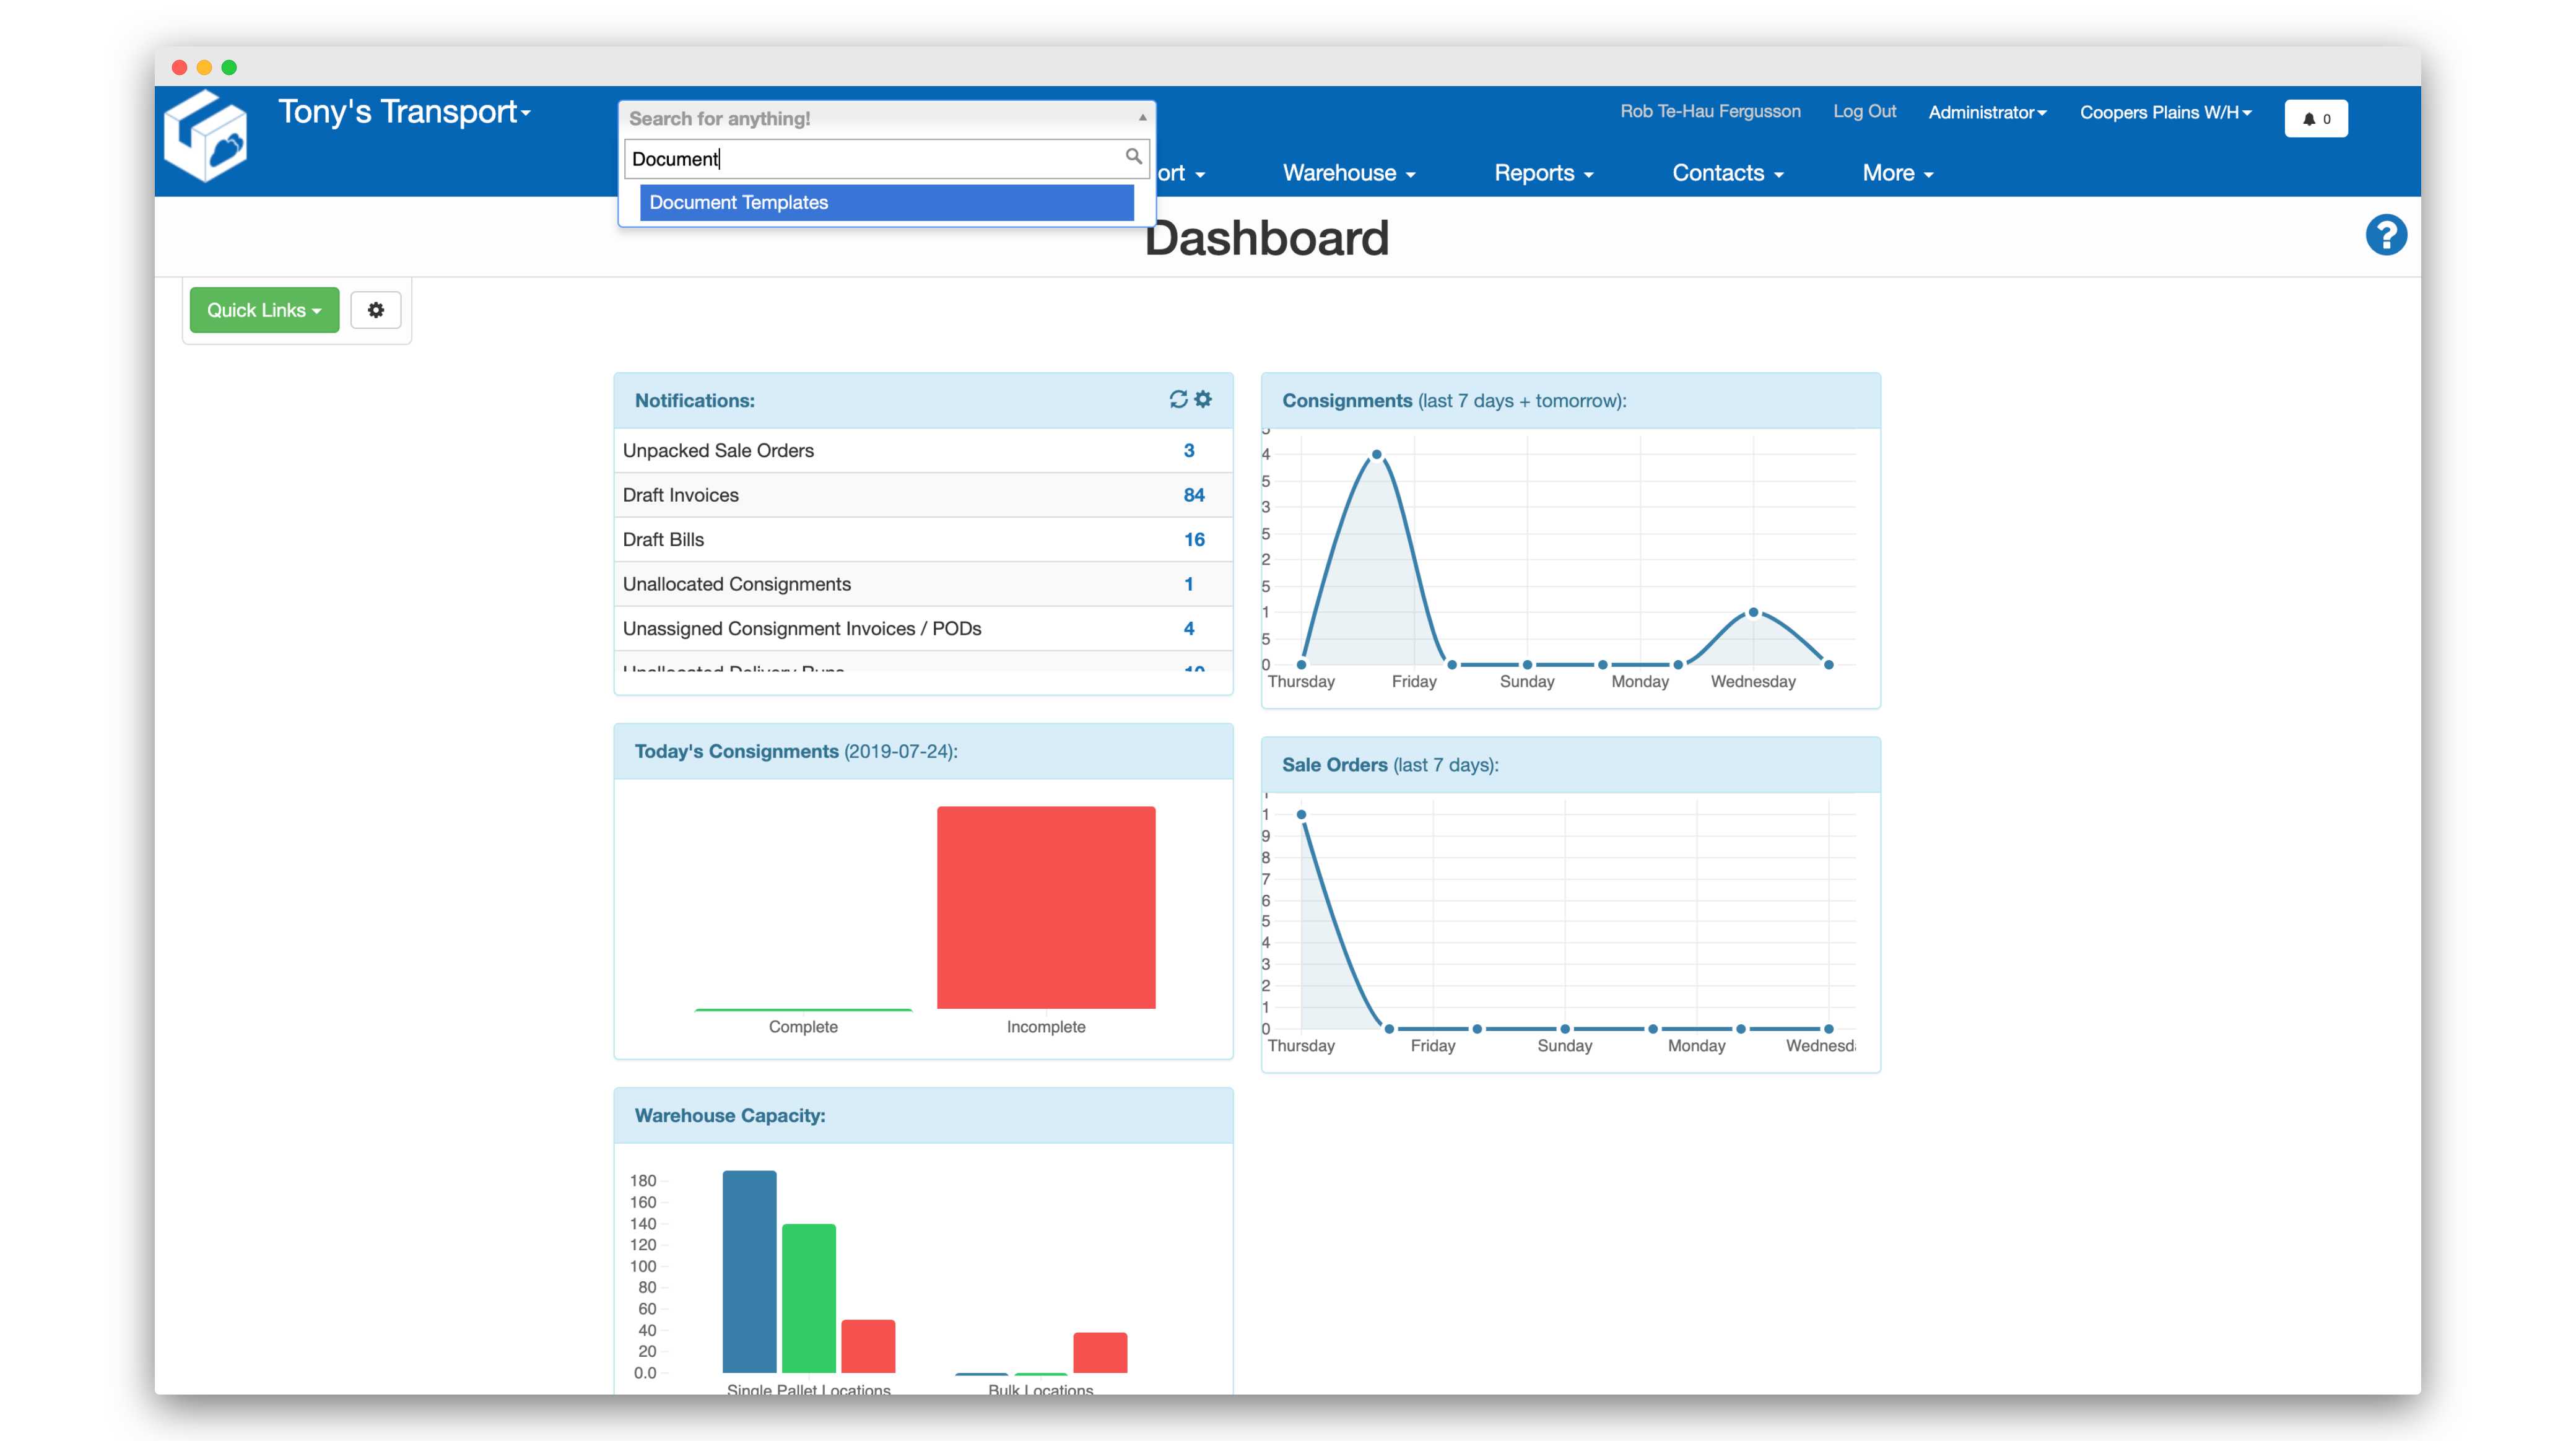Expand the Quick Links dropdown
Screen dimensions: 2576x1441
[264, 310]
